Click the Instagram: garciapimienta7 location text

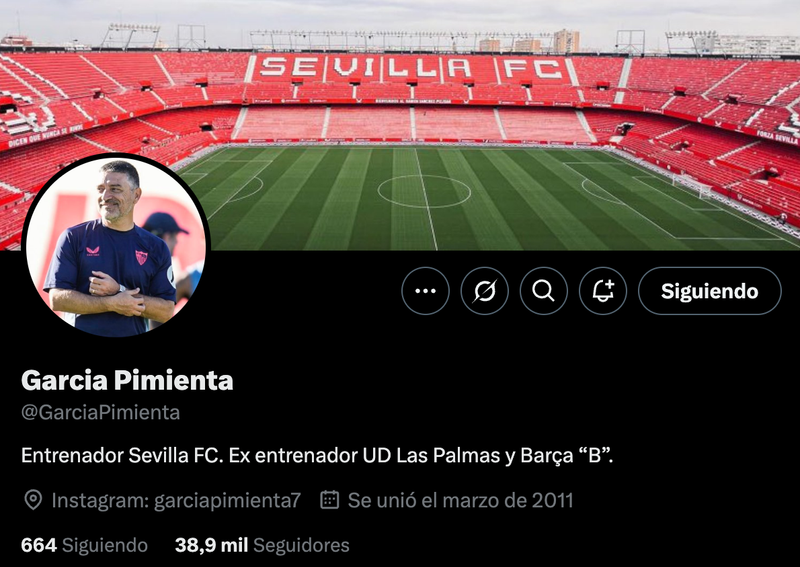click(x=176, y=500)
